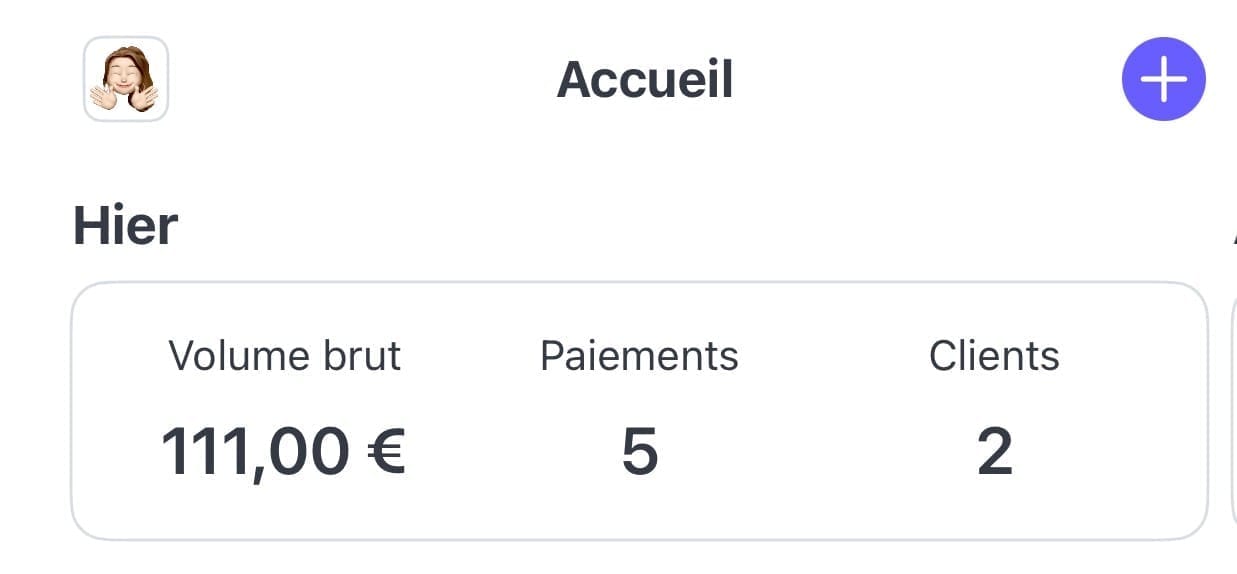
Task: Open the Paiements metric label
Action: coord(639,356)
